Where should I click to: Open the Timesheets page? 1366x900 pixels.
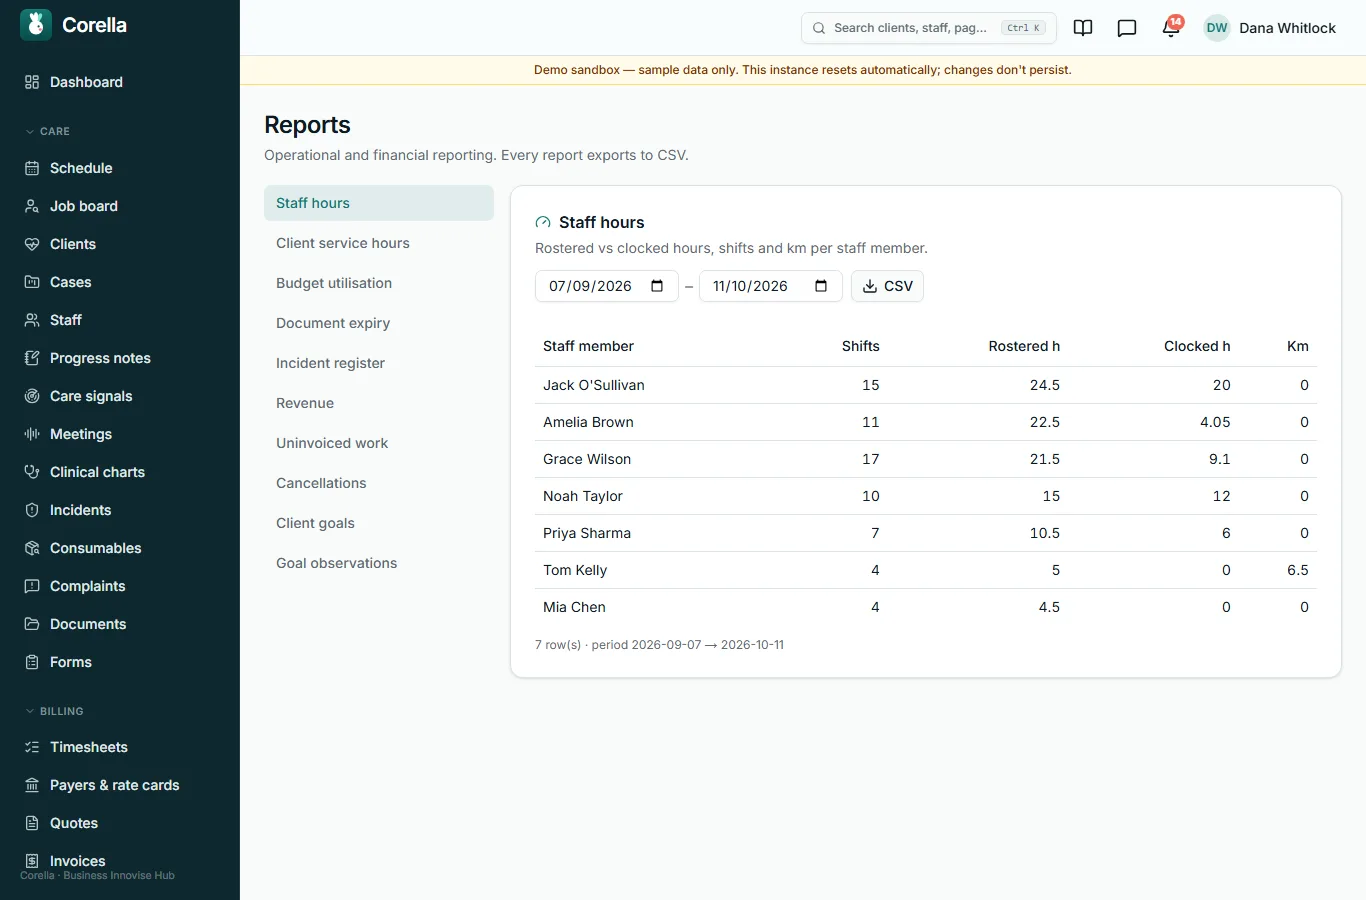click(x=120, y=747)
